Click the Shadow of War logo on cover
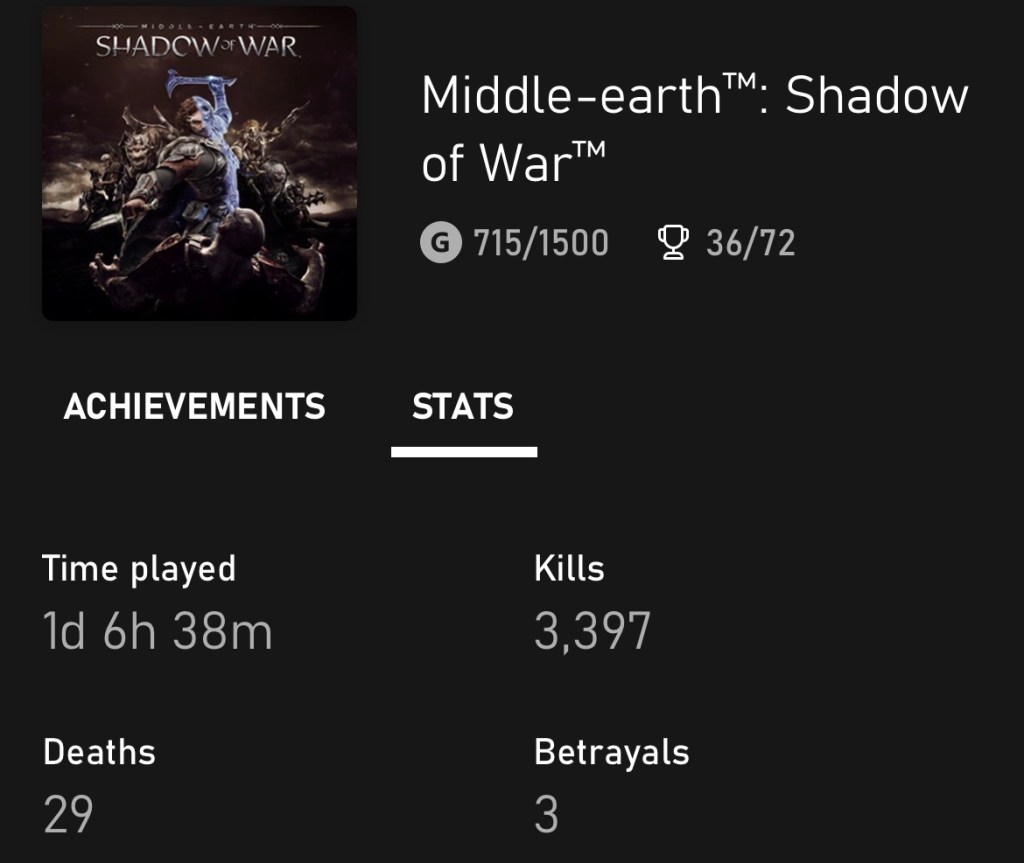Screen dimensions: 1024x863 pyautogui.click(x=196, y=44)
